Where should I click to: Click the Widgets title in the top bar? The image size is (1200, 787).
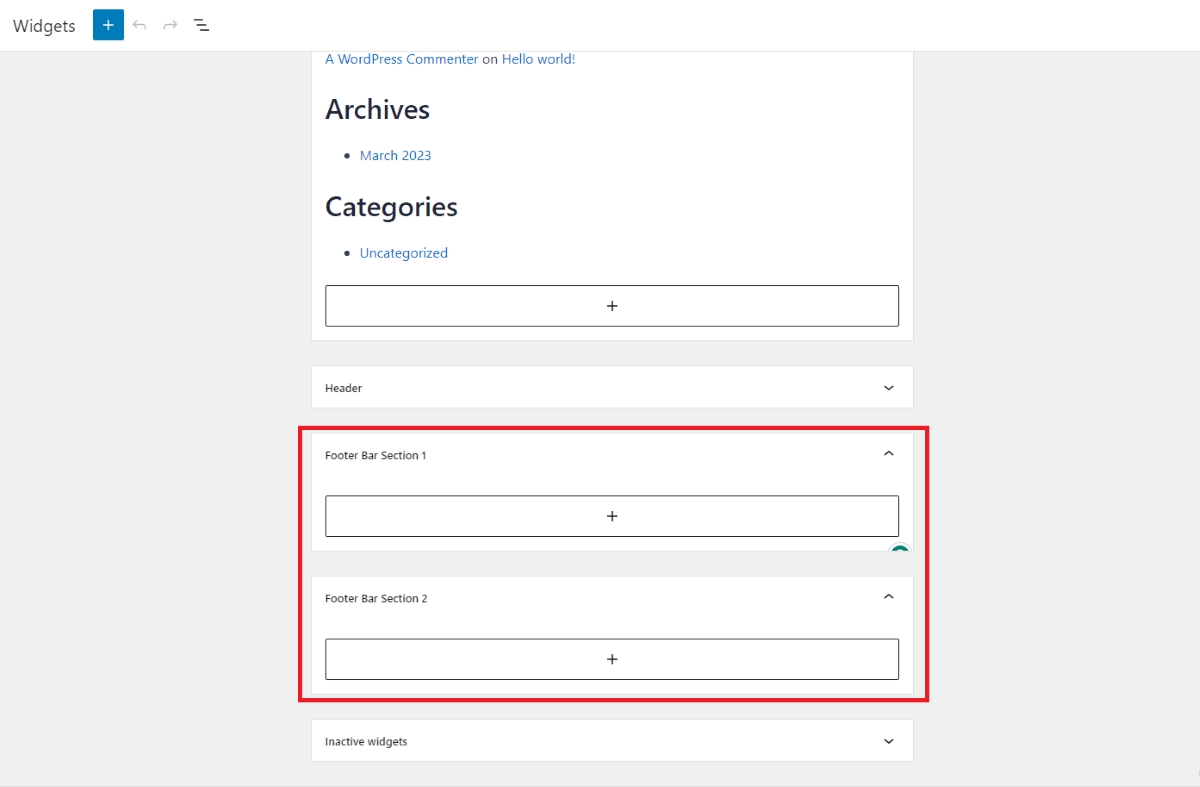pos(43,25)
